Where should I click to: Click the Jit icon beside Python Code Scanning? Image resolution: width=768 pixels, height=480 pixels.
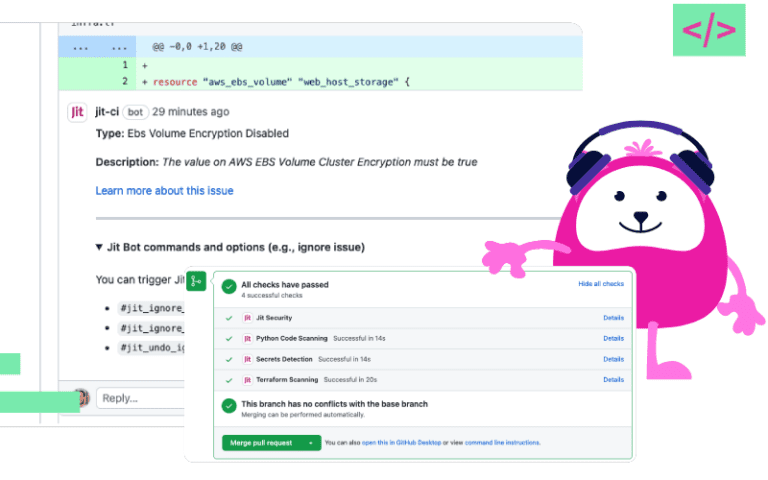(247, 338)
